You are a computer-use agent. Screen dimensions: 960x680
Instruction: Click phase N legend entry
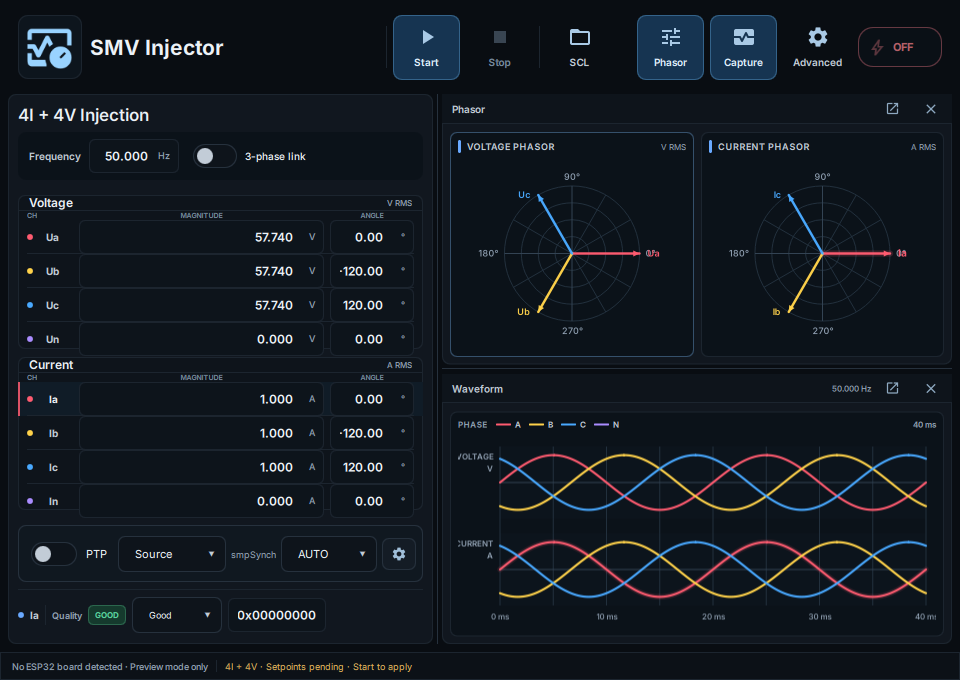pyautogui.click(x=607, y=425)
